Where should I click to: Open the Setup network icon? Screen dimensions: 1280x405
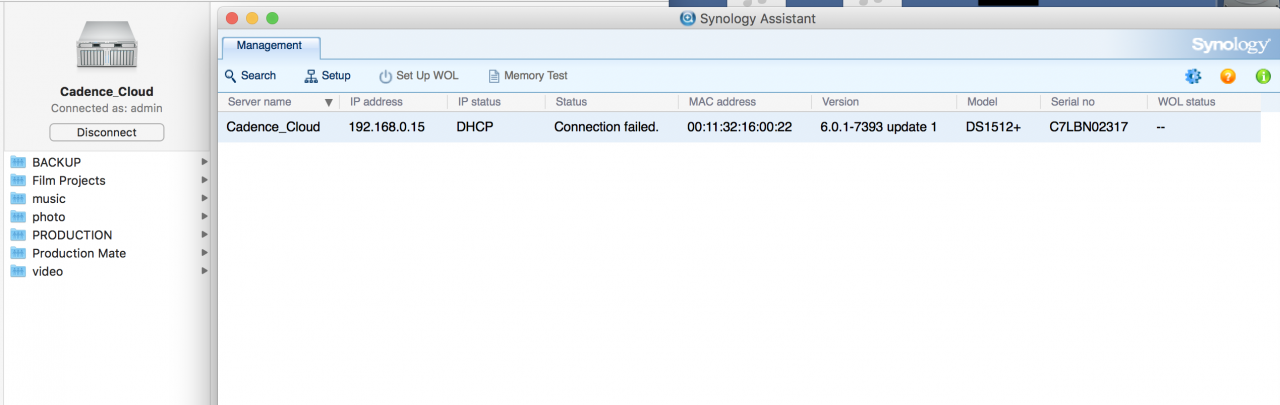pos(311,76)
